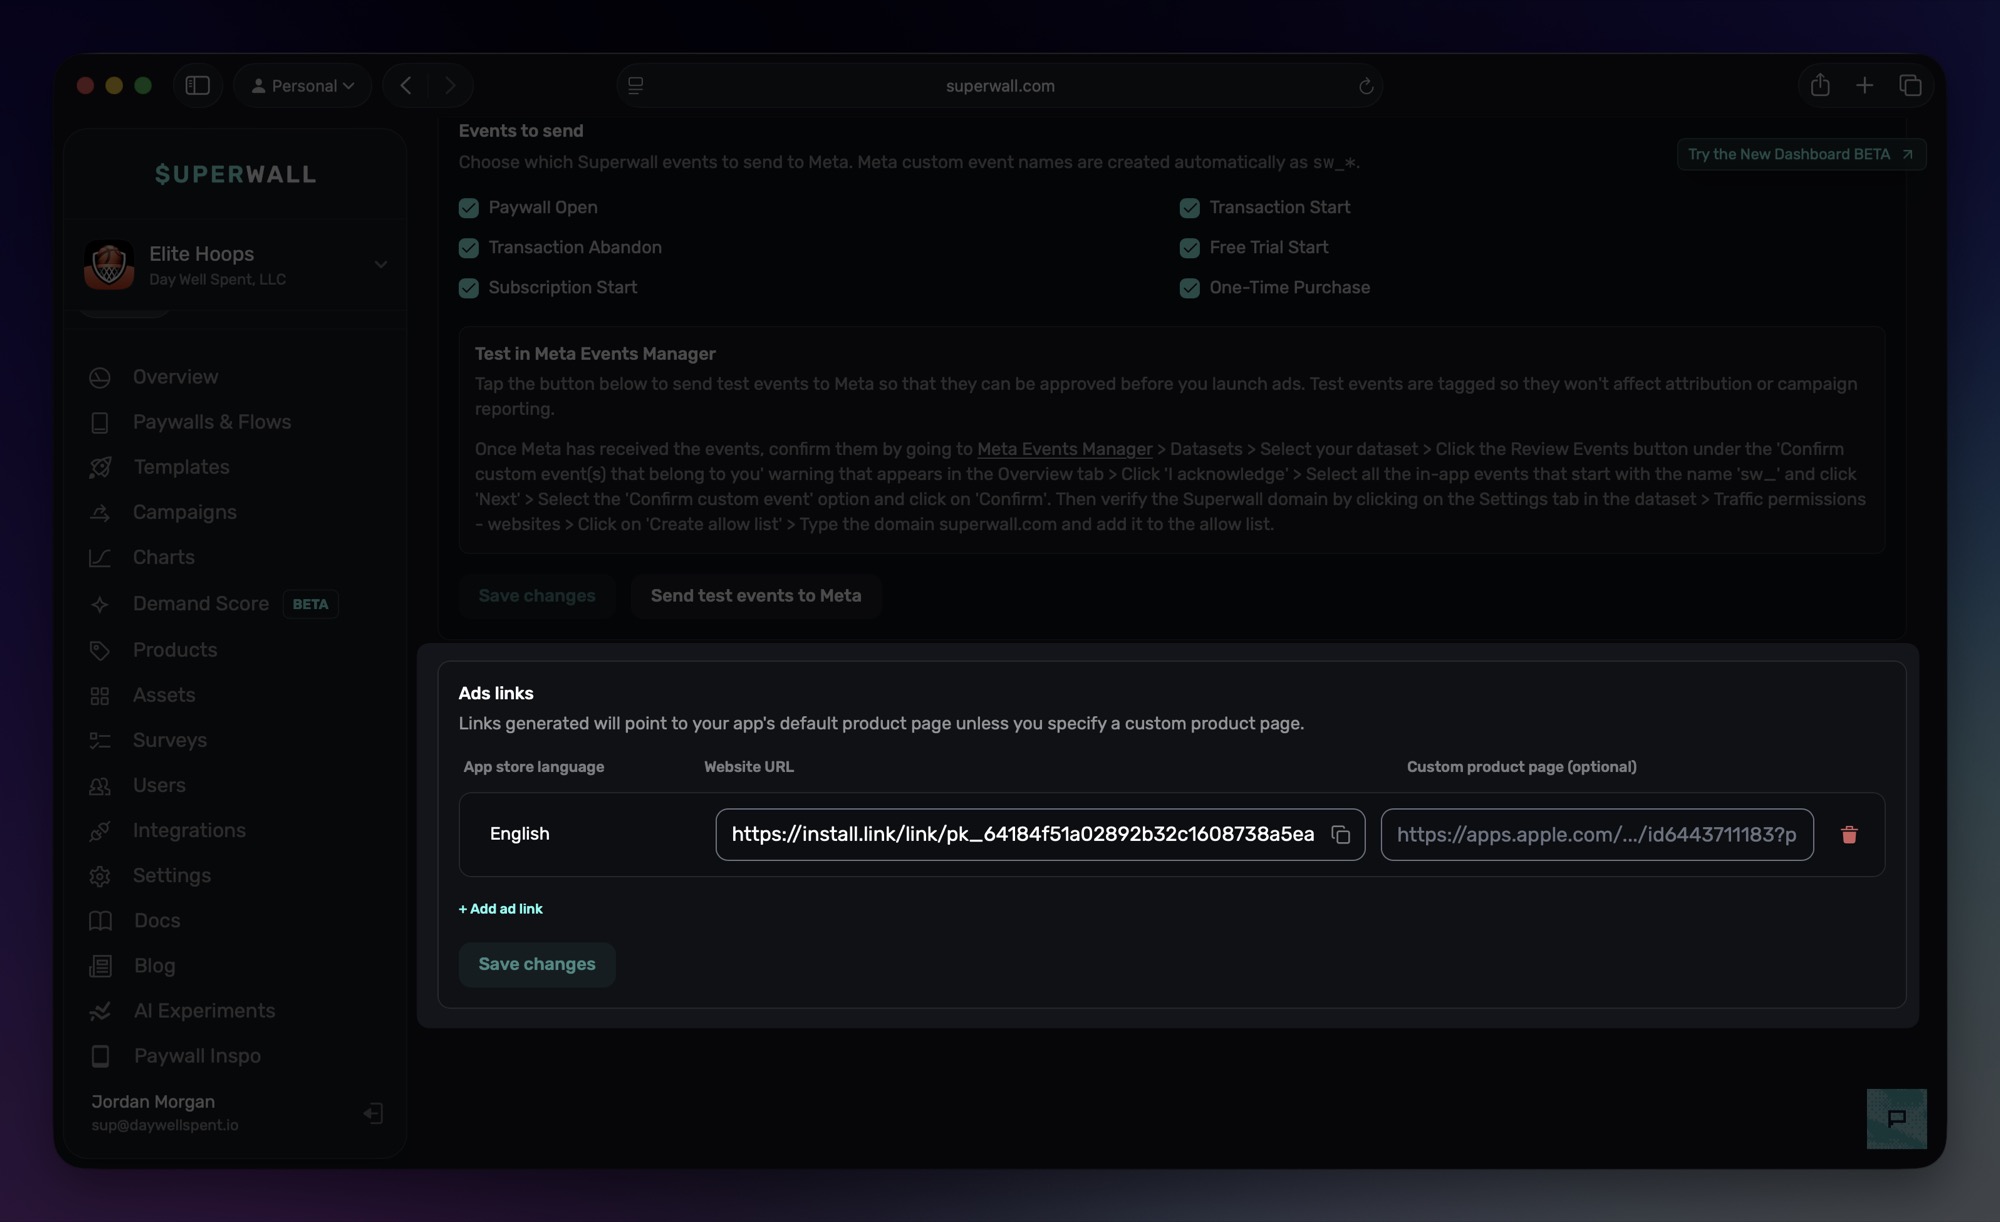Click the Settings gear icon
The image size is (2000, 1222).
click(x=100, y=876)
